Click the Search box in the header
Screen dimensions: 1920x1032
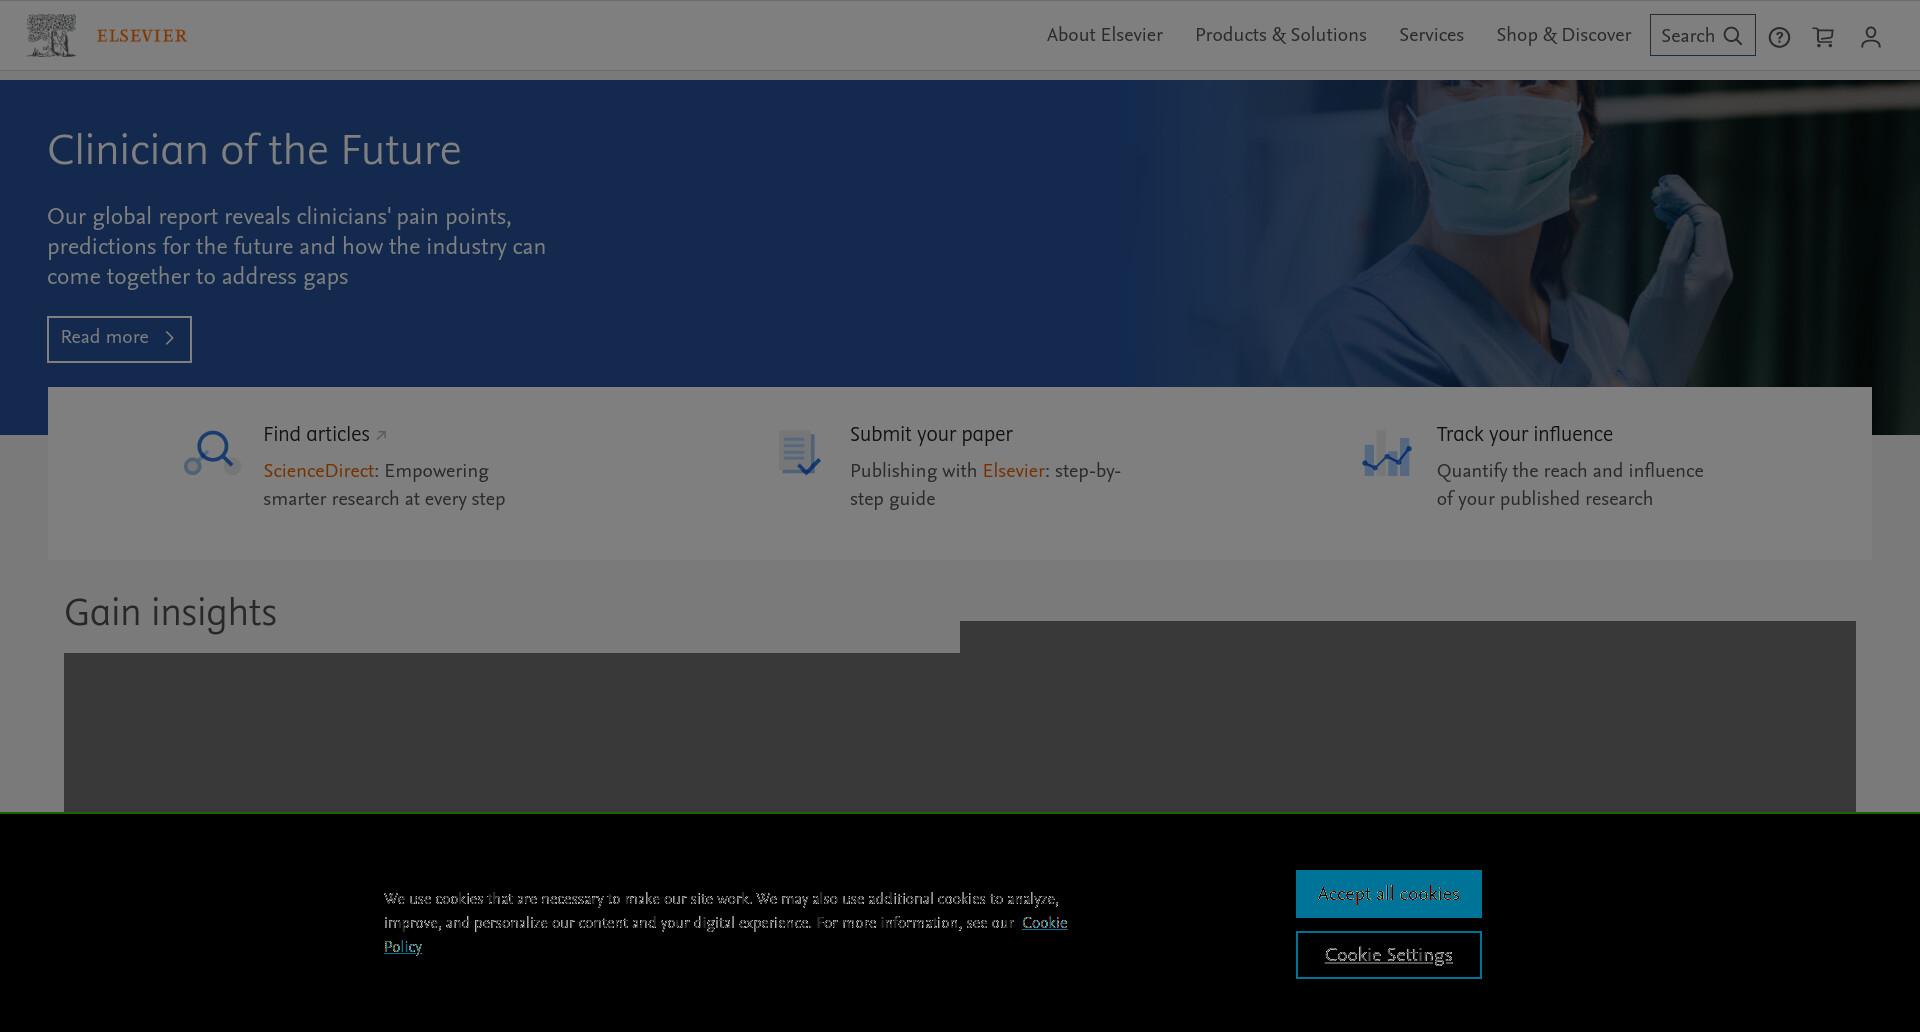[1702, 35]
